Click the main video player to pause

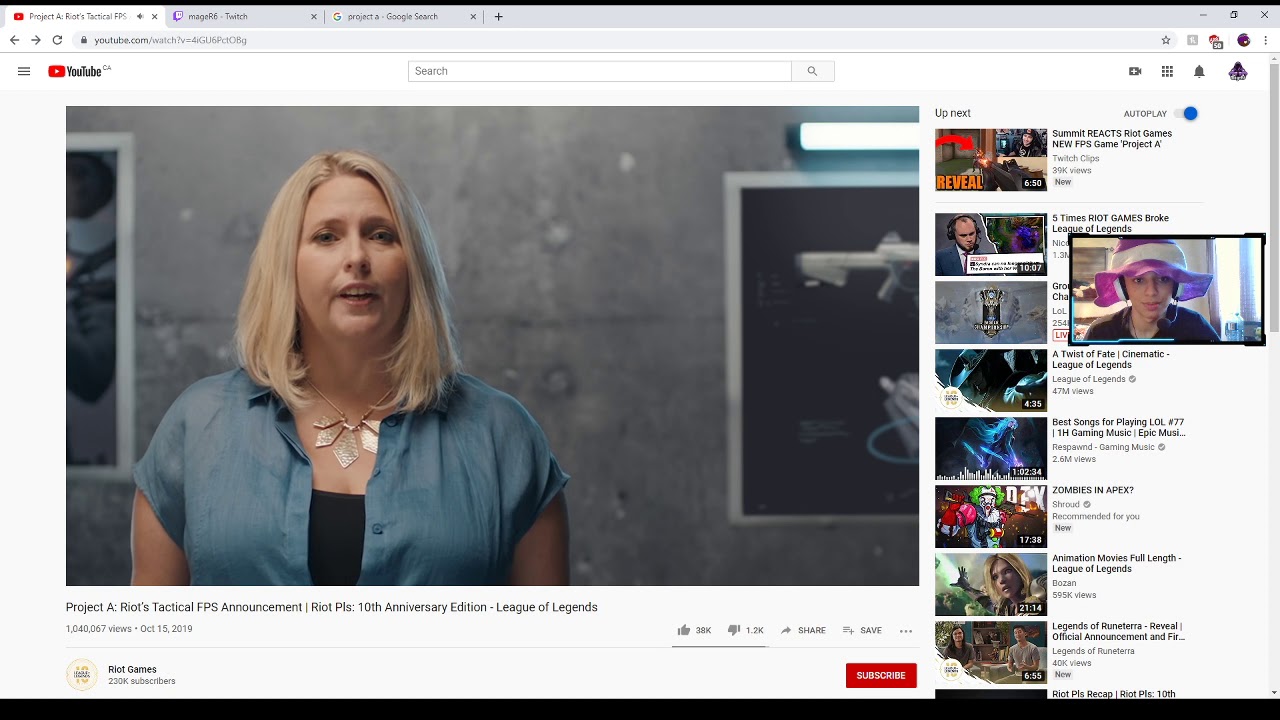coord(492,346)
